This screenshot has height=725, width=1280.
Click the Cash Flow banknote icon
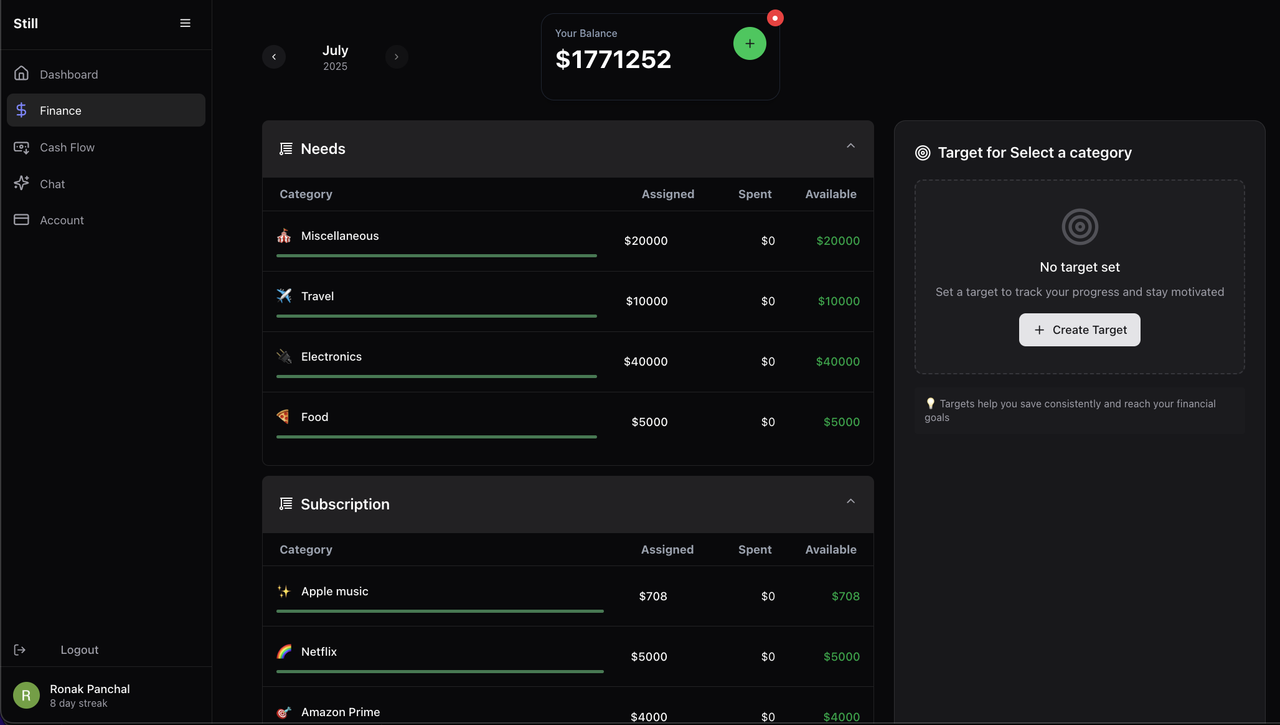(21, 147)
